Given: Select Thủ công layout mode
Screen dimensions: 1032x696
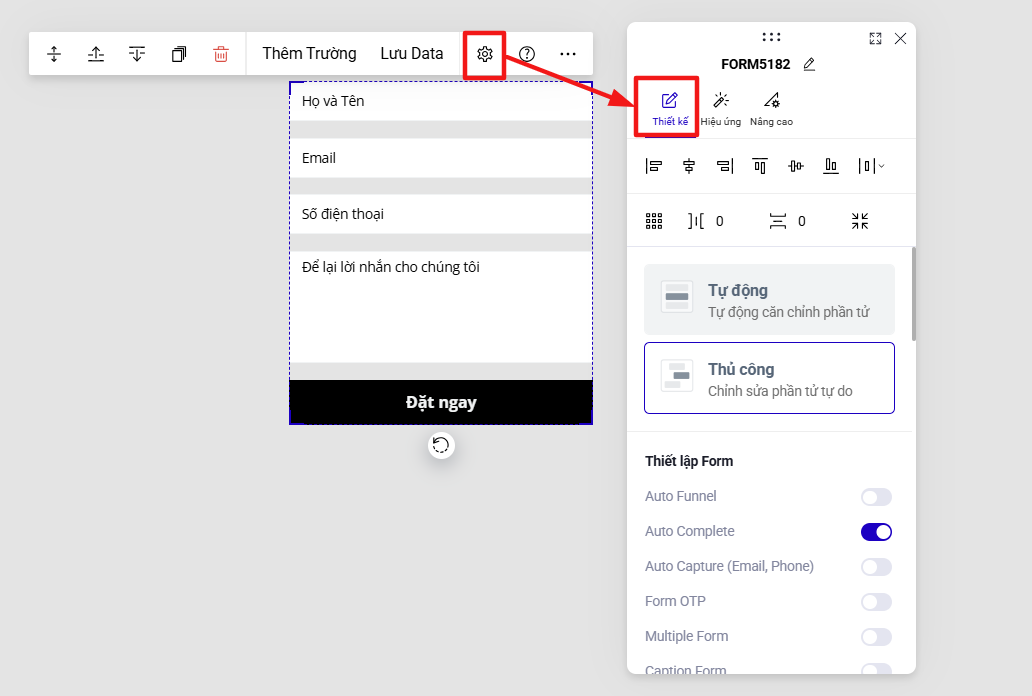Looking at the screenshot, I should [769, 378].
